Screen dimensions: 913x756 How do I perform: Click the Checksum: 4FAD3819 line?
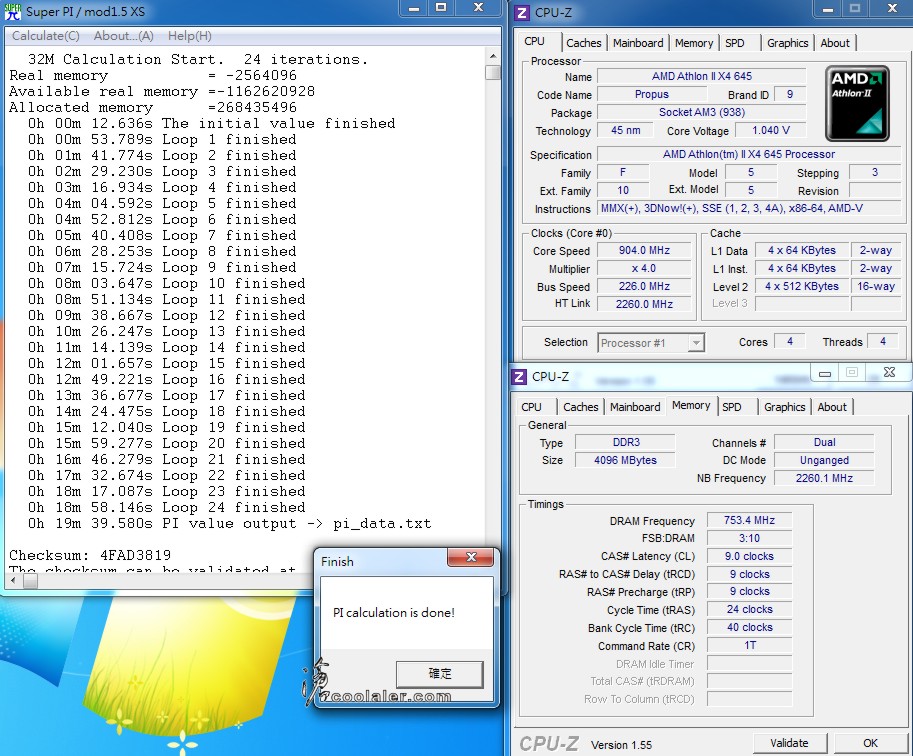coord(90,555)
